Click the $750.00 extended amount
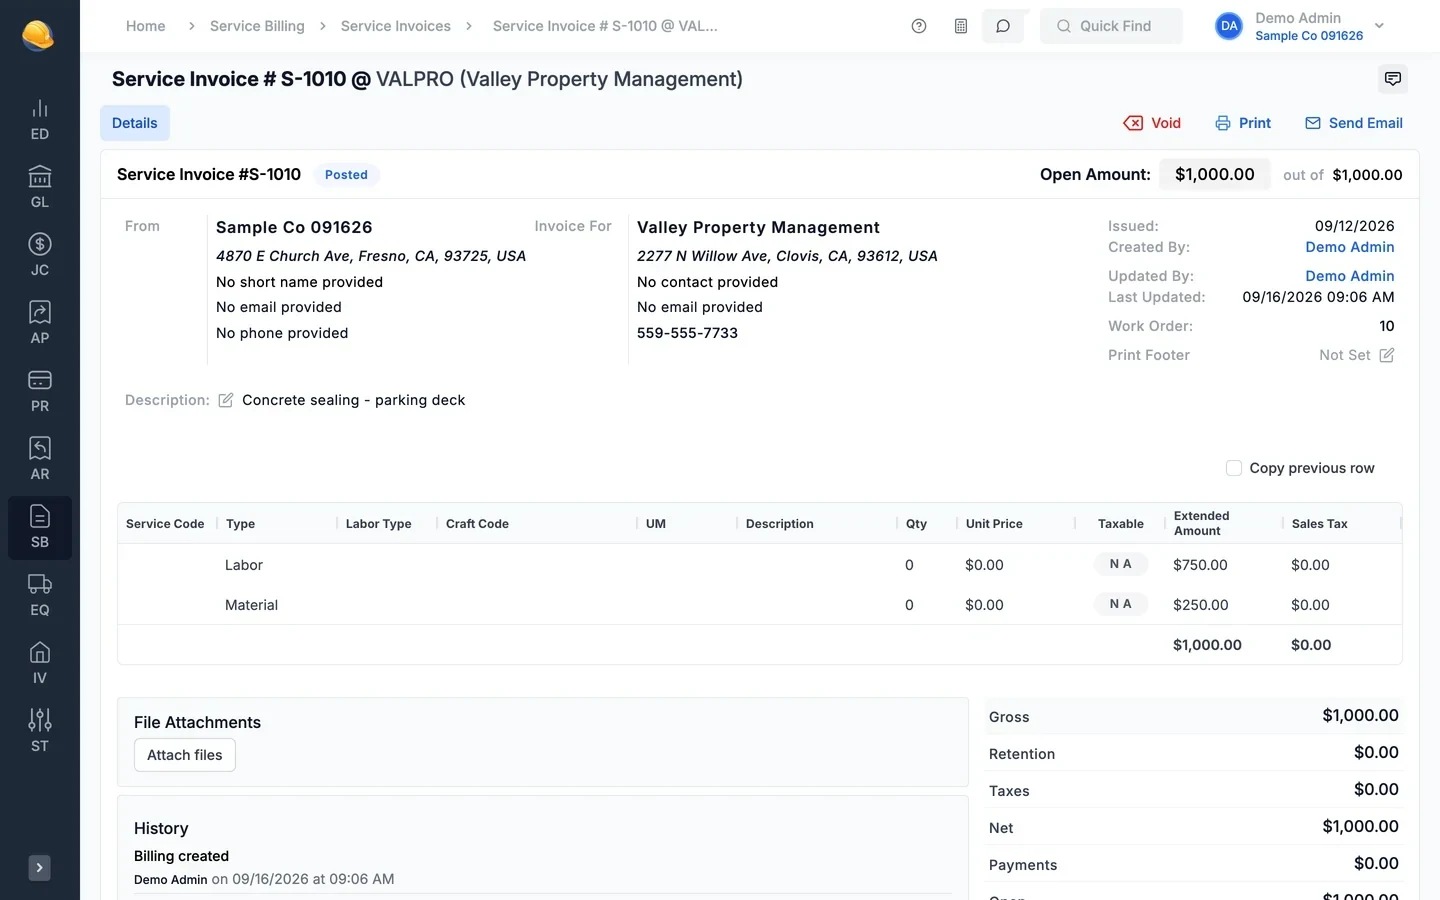Image resolution: width=1440 pixels, height=900 pixels. click(1200, 565)
